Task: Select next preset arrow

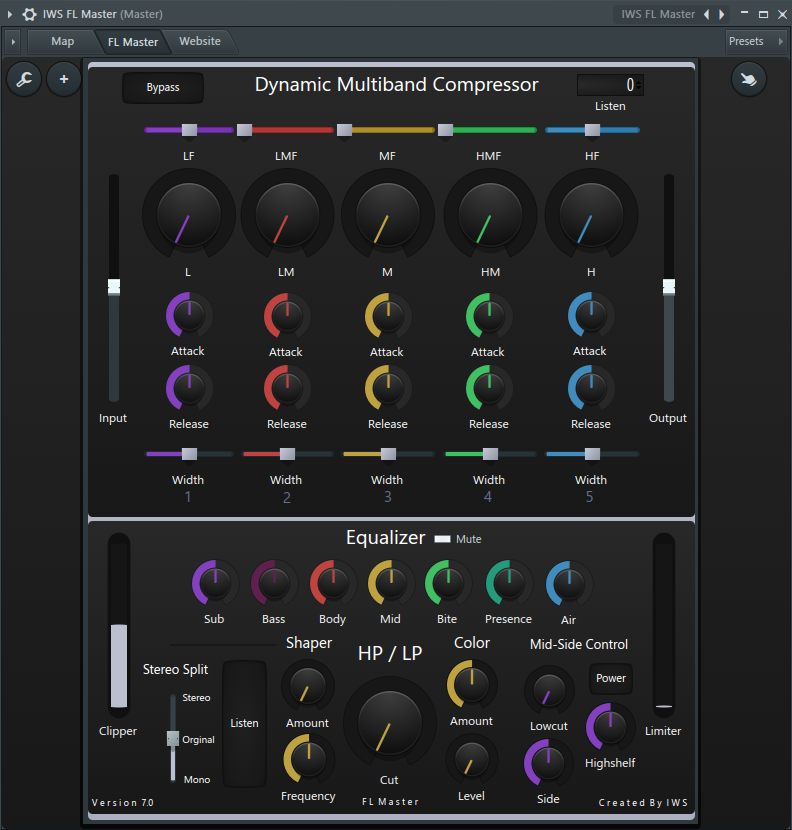Action: 721,14
